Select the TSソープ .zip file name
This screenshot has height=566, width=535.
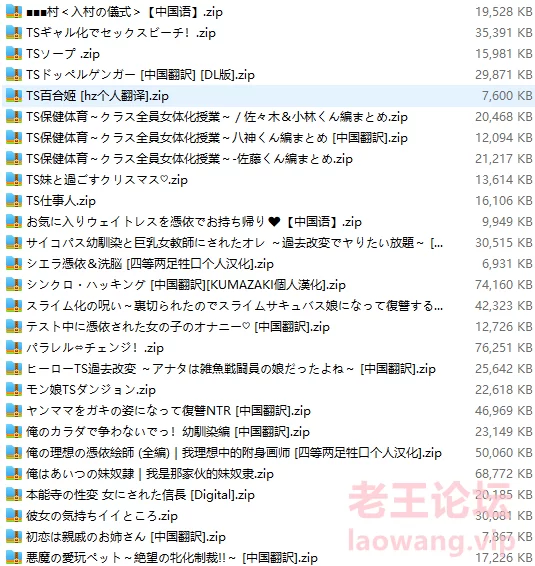point(63,54)
